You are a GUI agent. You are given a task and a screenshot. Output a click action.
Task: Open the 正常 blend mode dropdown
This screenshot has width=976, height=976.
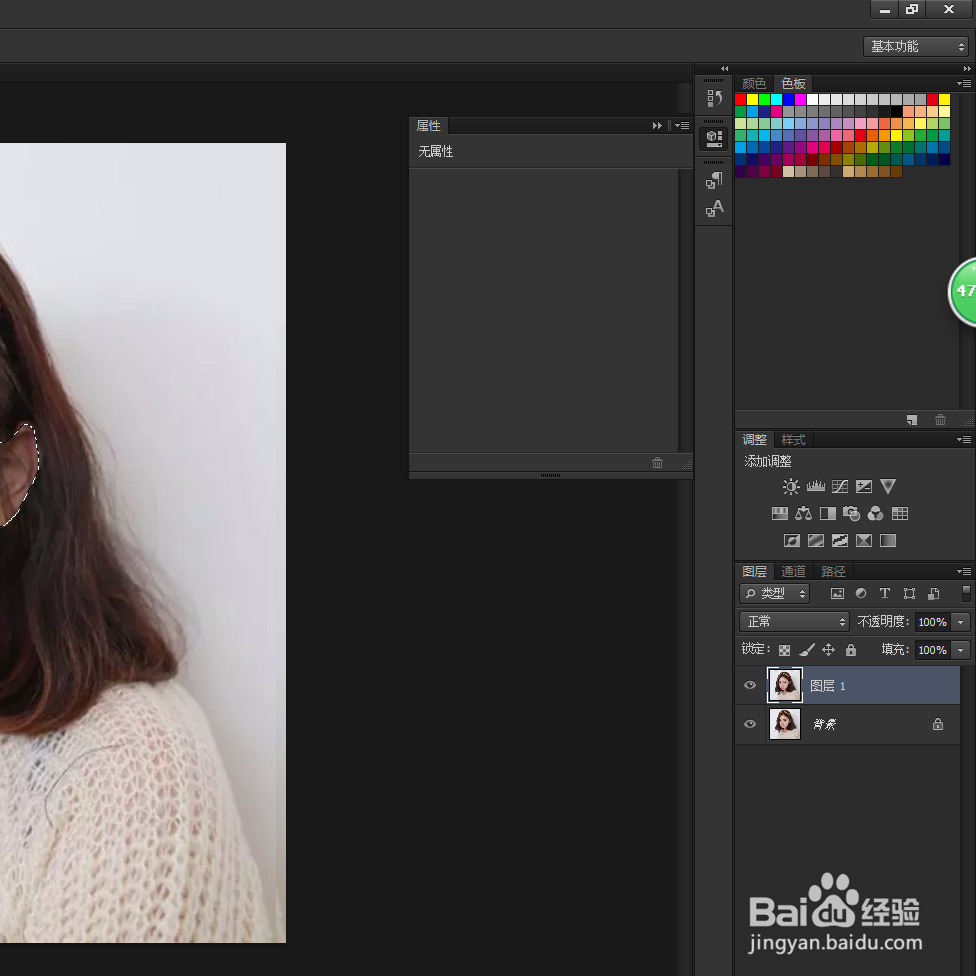tap(794, 621)
